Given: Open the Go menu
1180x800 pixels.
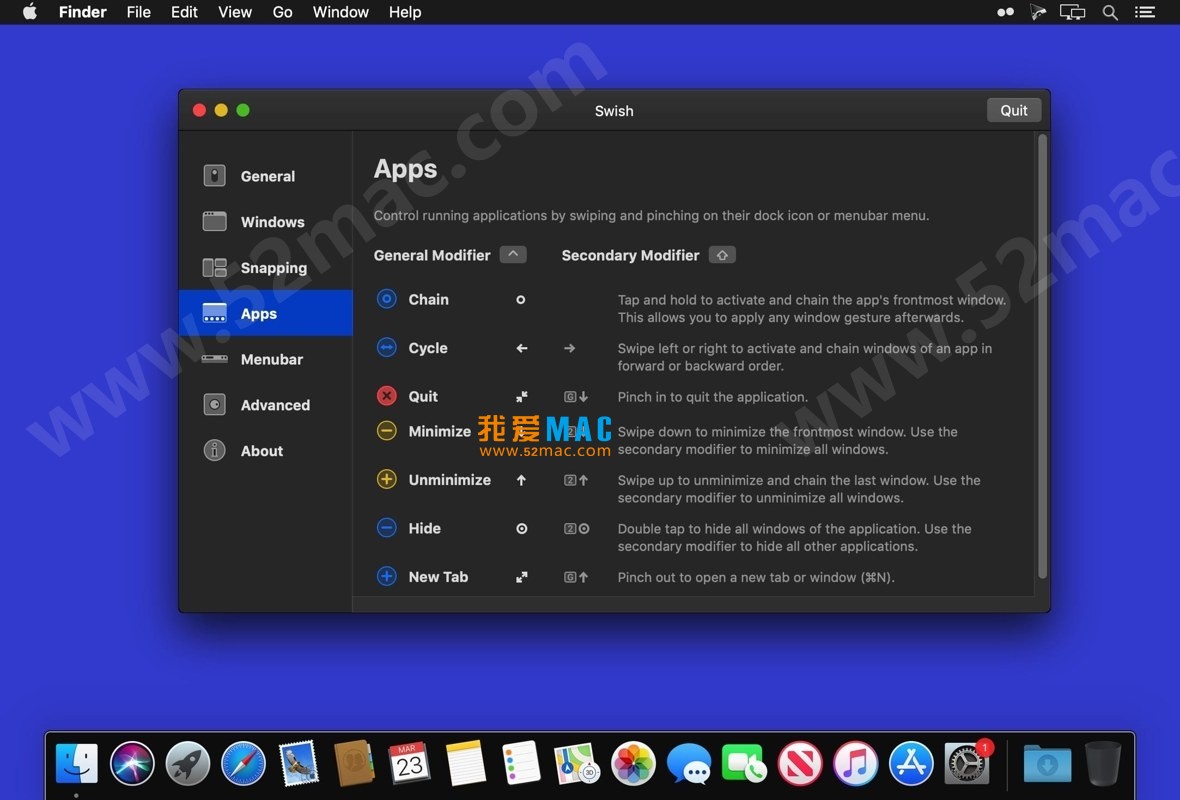Looking at the screenshot, I should pos(282,12).
